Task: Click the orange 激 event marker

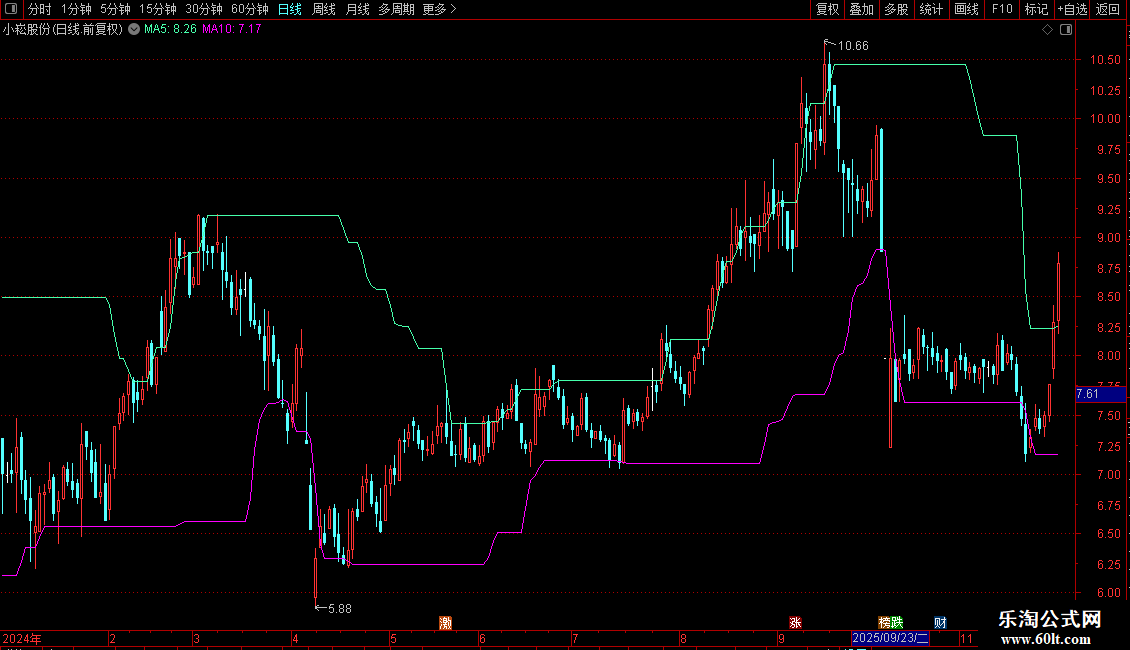Action: coord(445,623)
